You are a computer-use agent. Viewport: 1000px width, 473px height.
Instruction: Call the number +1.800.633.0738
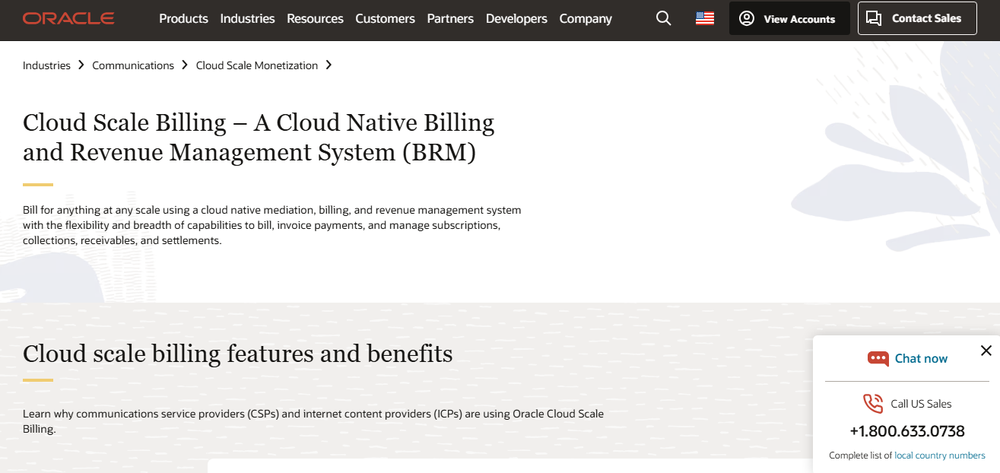[907, 432]
